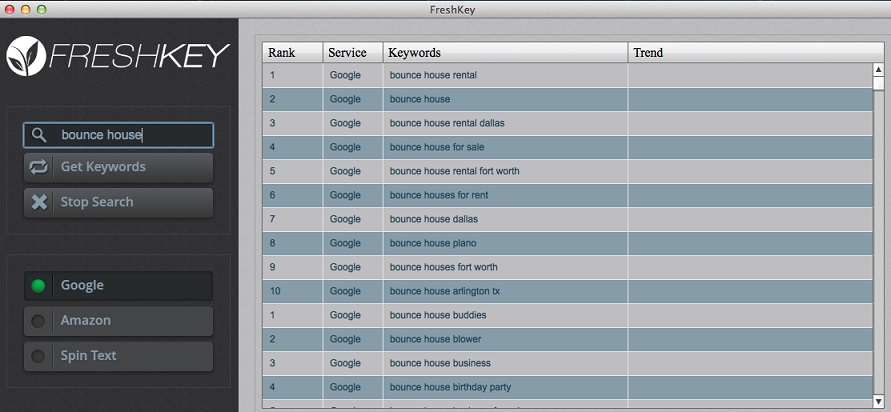This screenshot has height=412, width=891.
Task: Click the FreshKey leaf logo icon
Action: coord(26,56)
